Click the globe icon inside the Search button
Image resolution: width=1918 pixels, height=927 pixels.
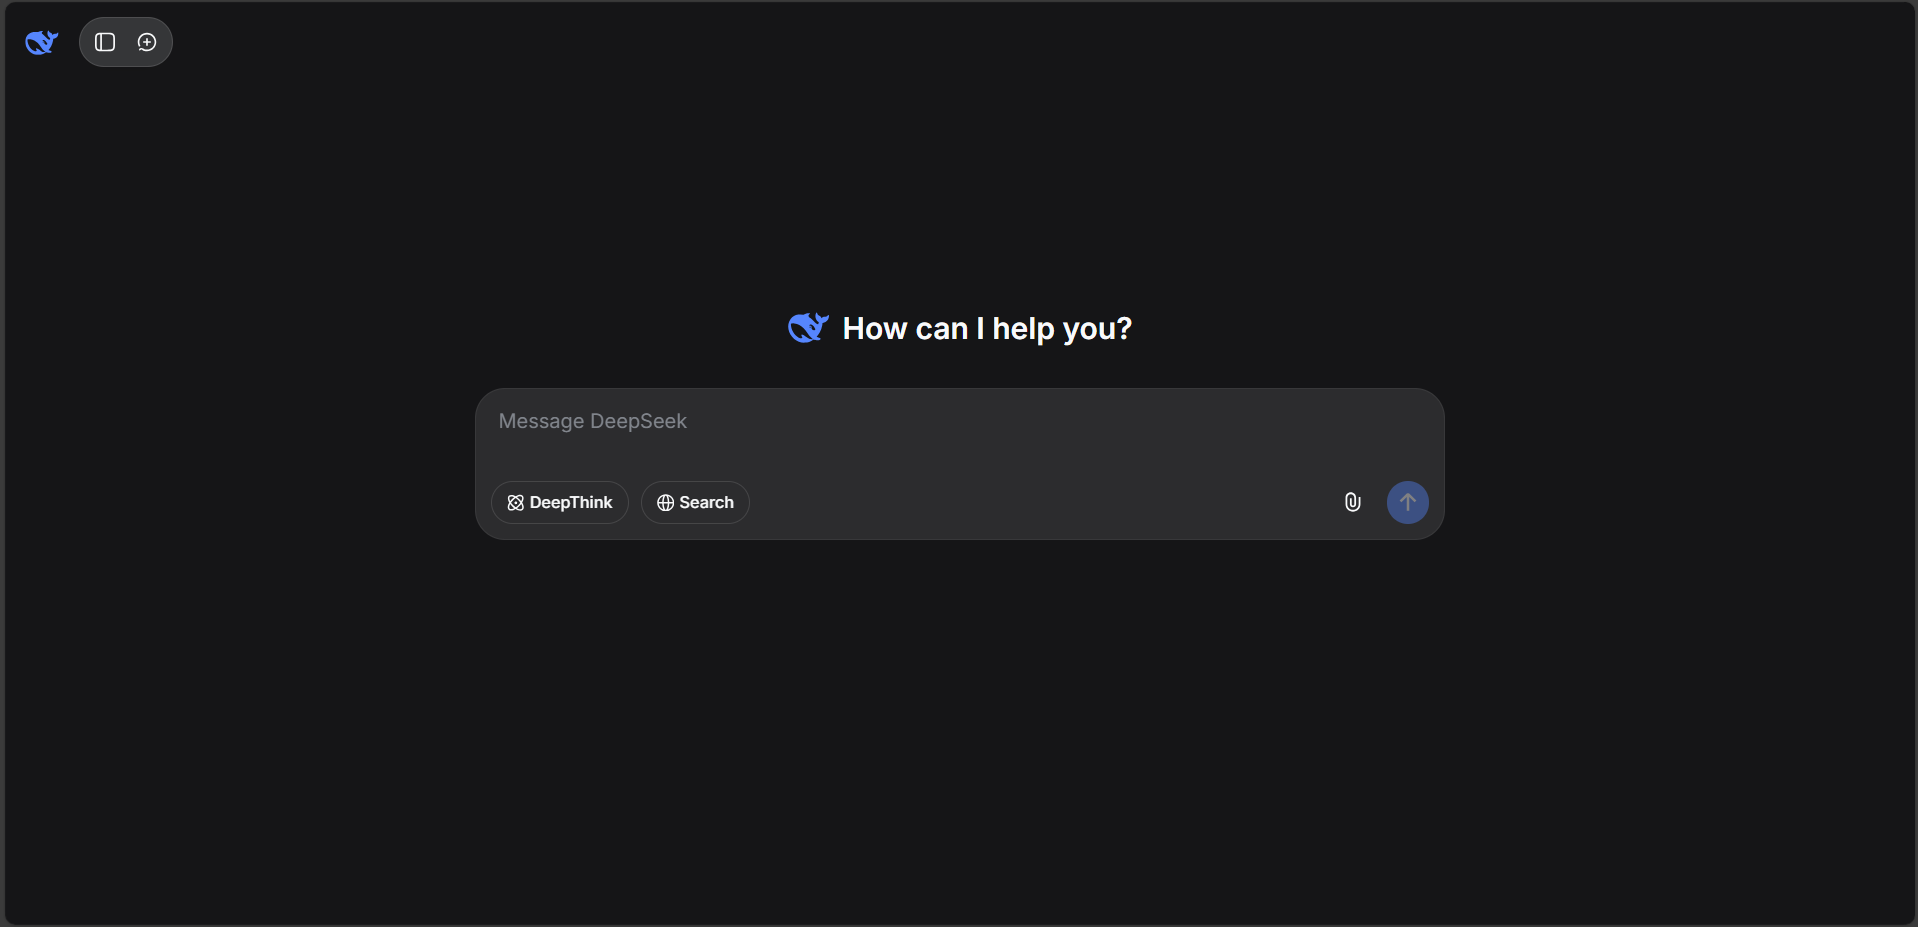[x=665, y=503]
